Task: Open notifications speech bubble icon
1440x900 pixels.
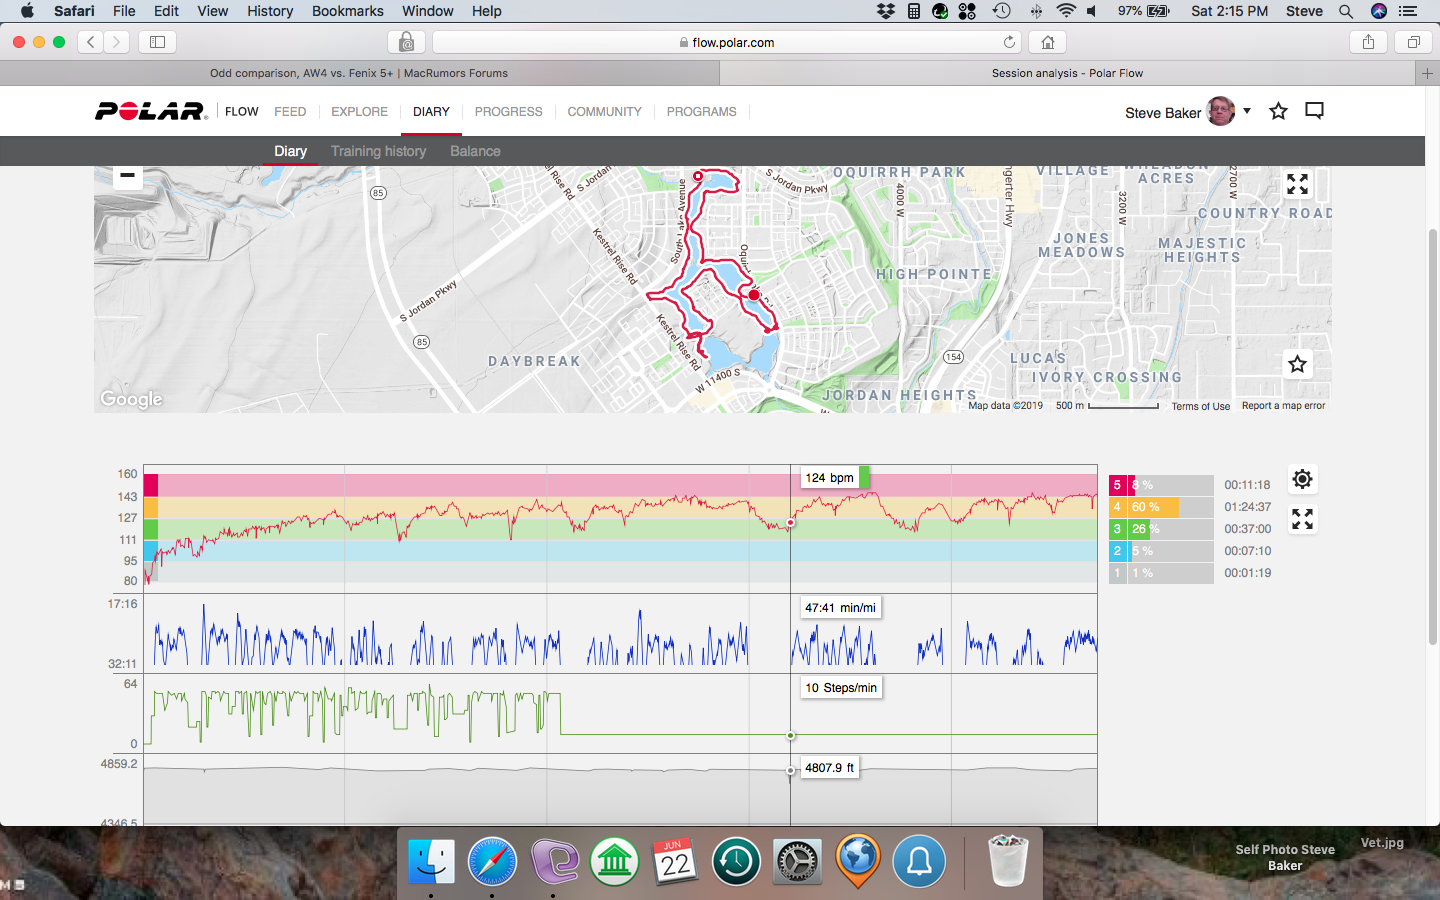Action: tap(1314, 111)
